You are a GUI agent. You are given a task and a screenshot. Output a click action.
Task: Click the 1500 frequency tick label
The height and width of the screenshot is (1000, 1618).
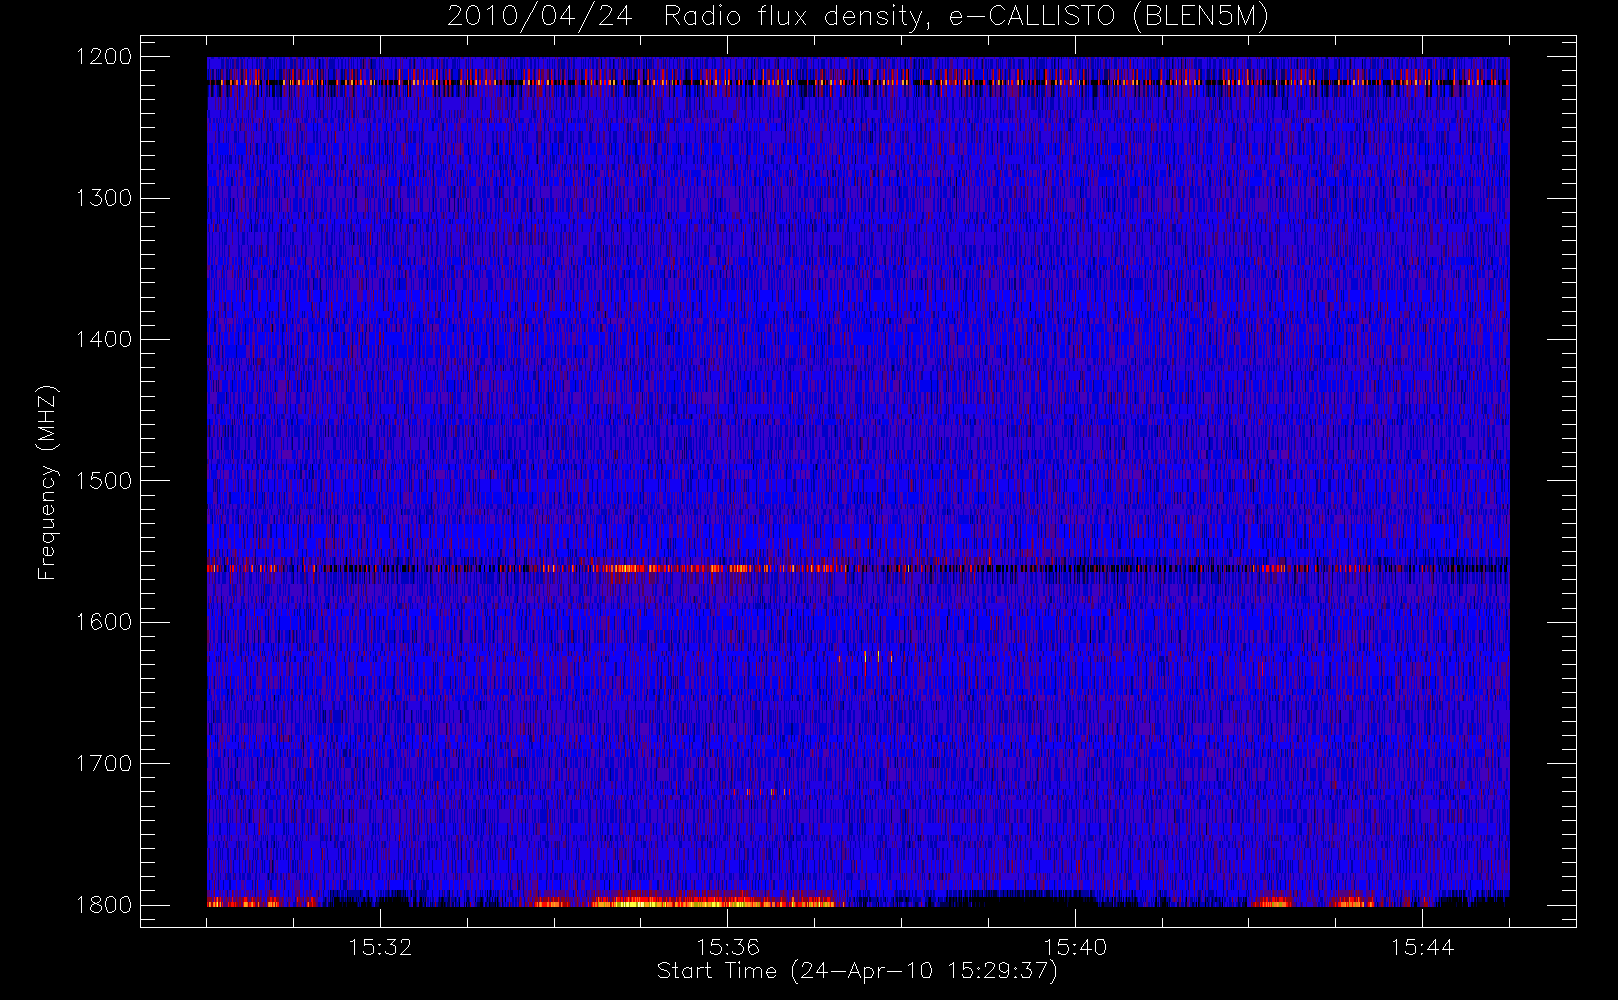104,481
